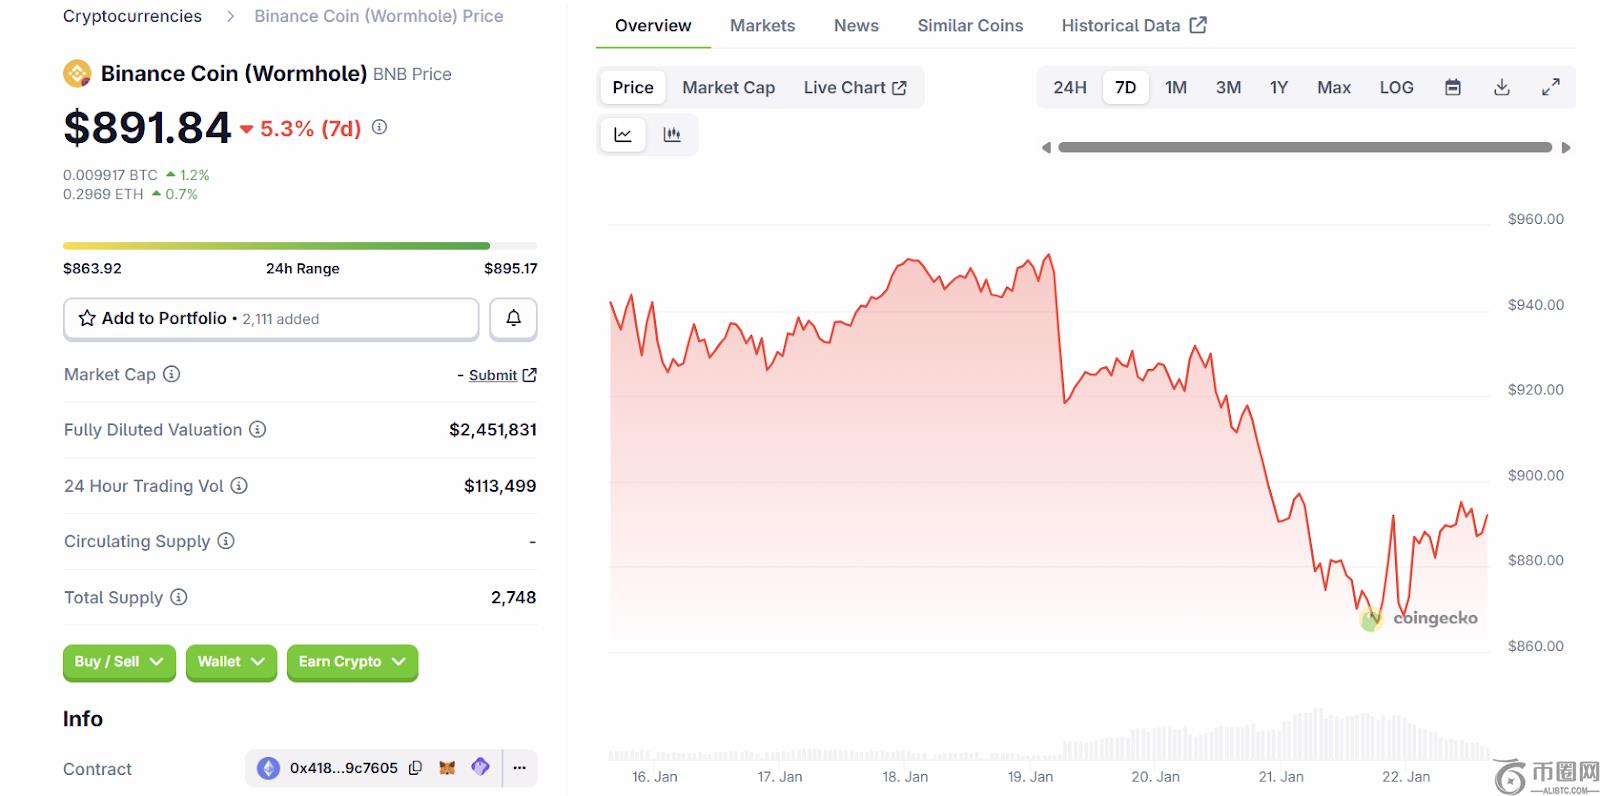Follow the Submit market cap link
The height and width of the screenshot is (796, 1600).
[493, 375]
